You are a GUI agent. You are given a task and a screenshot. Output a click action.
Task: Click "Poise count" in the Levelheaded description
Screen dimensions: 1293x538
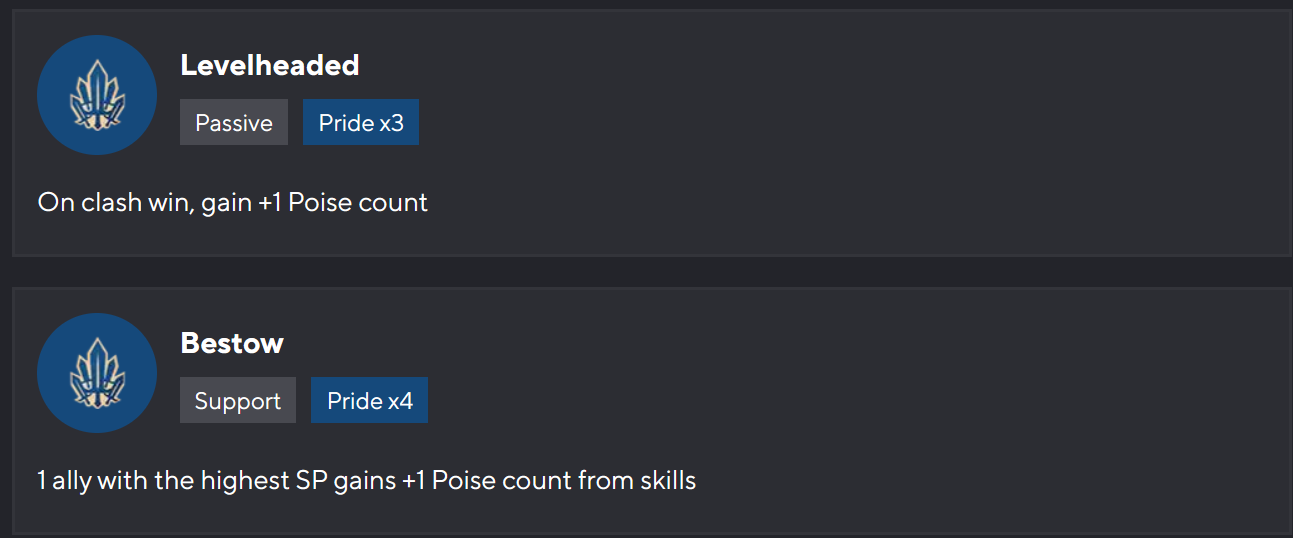point(358,203)
